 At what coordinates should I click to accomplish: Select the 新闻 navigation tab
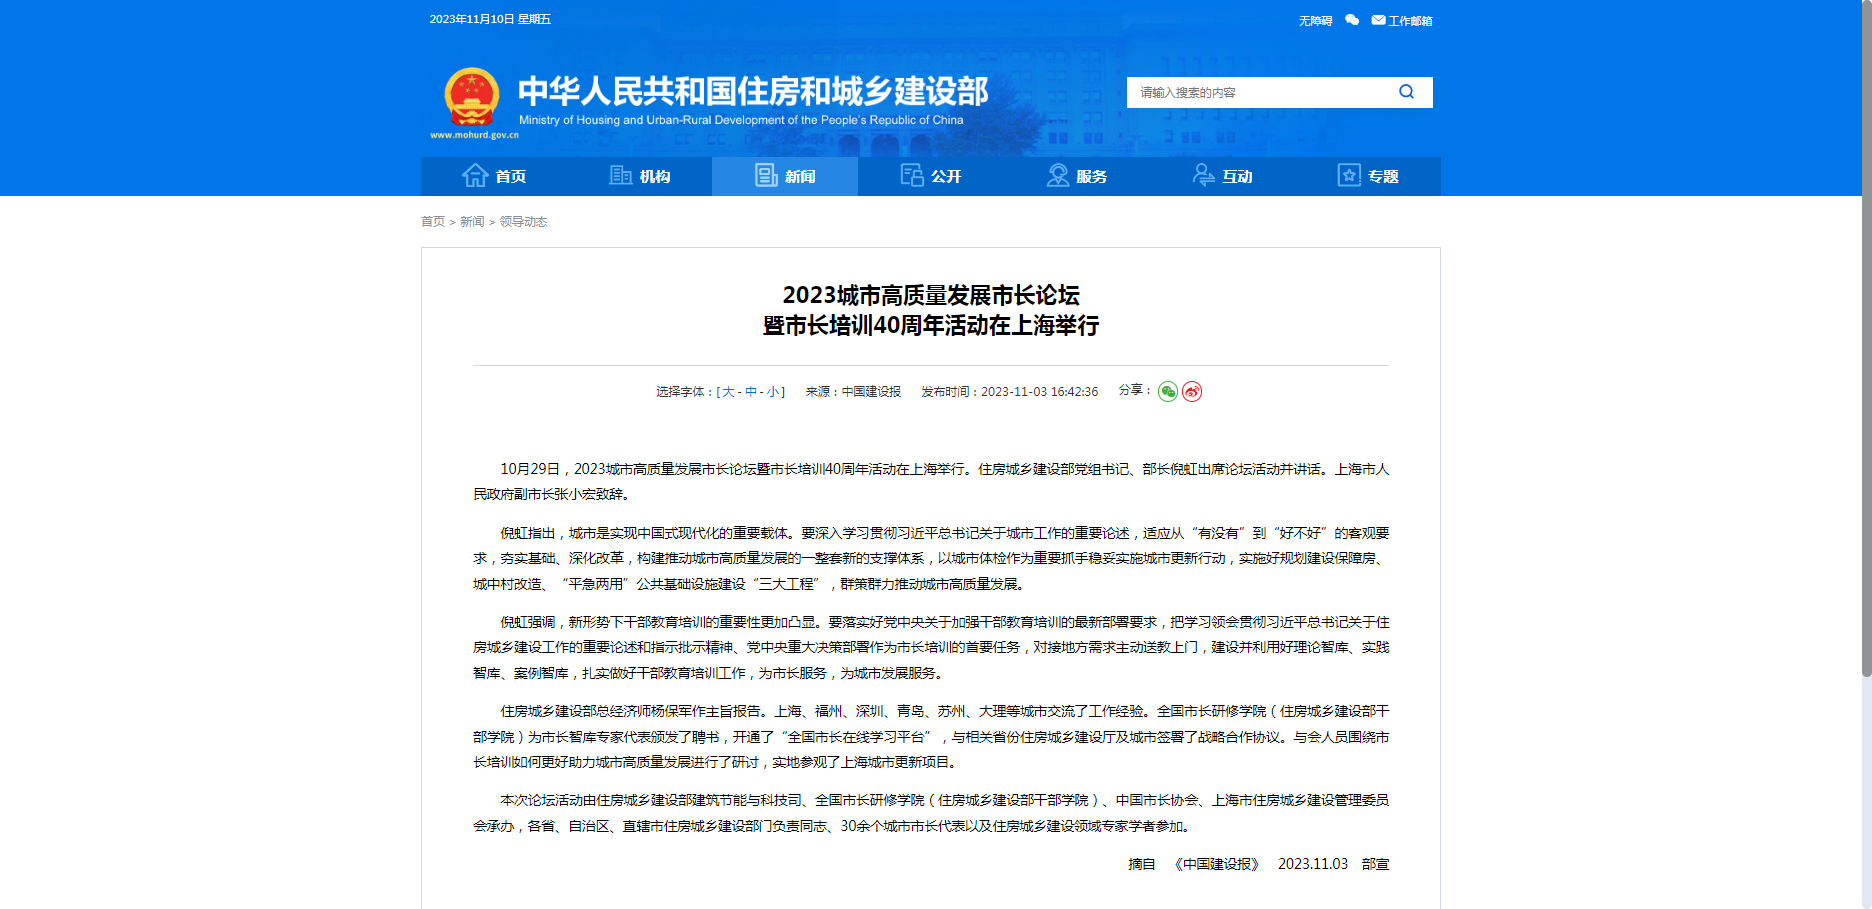pos(785,176)
